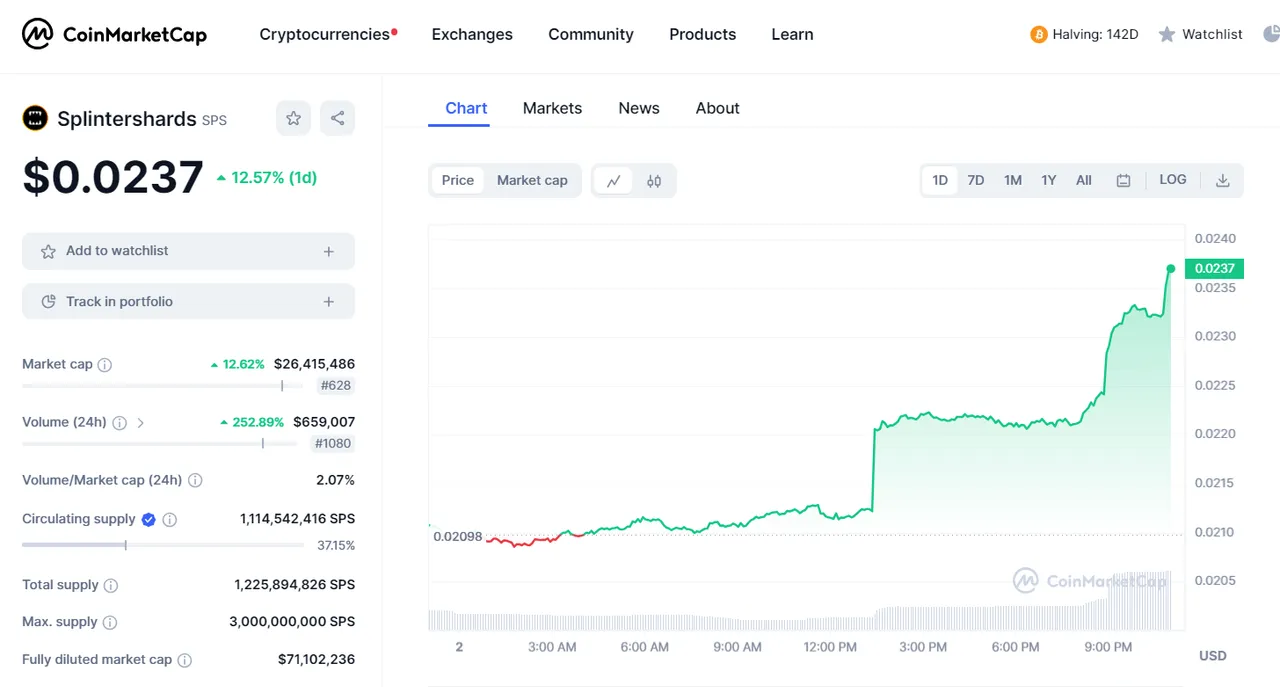This screenshot has width=1280, height=687.
Task: Switch to the Markets tab
Action: [552, 108]
